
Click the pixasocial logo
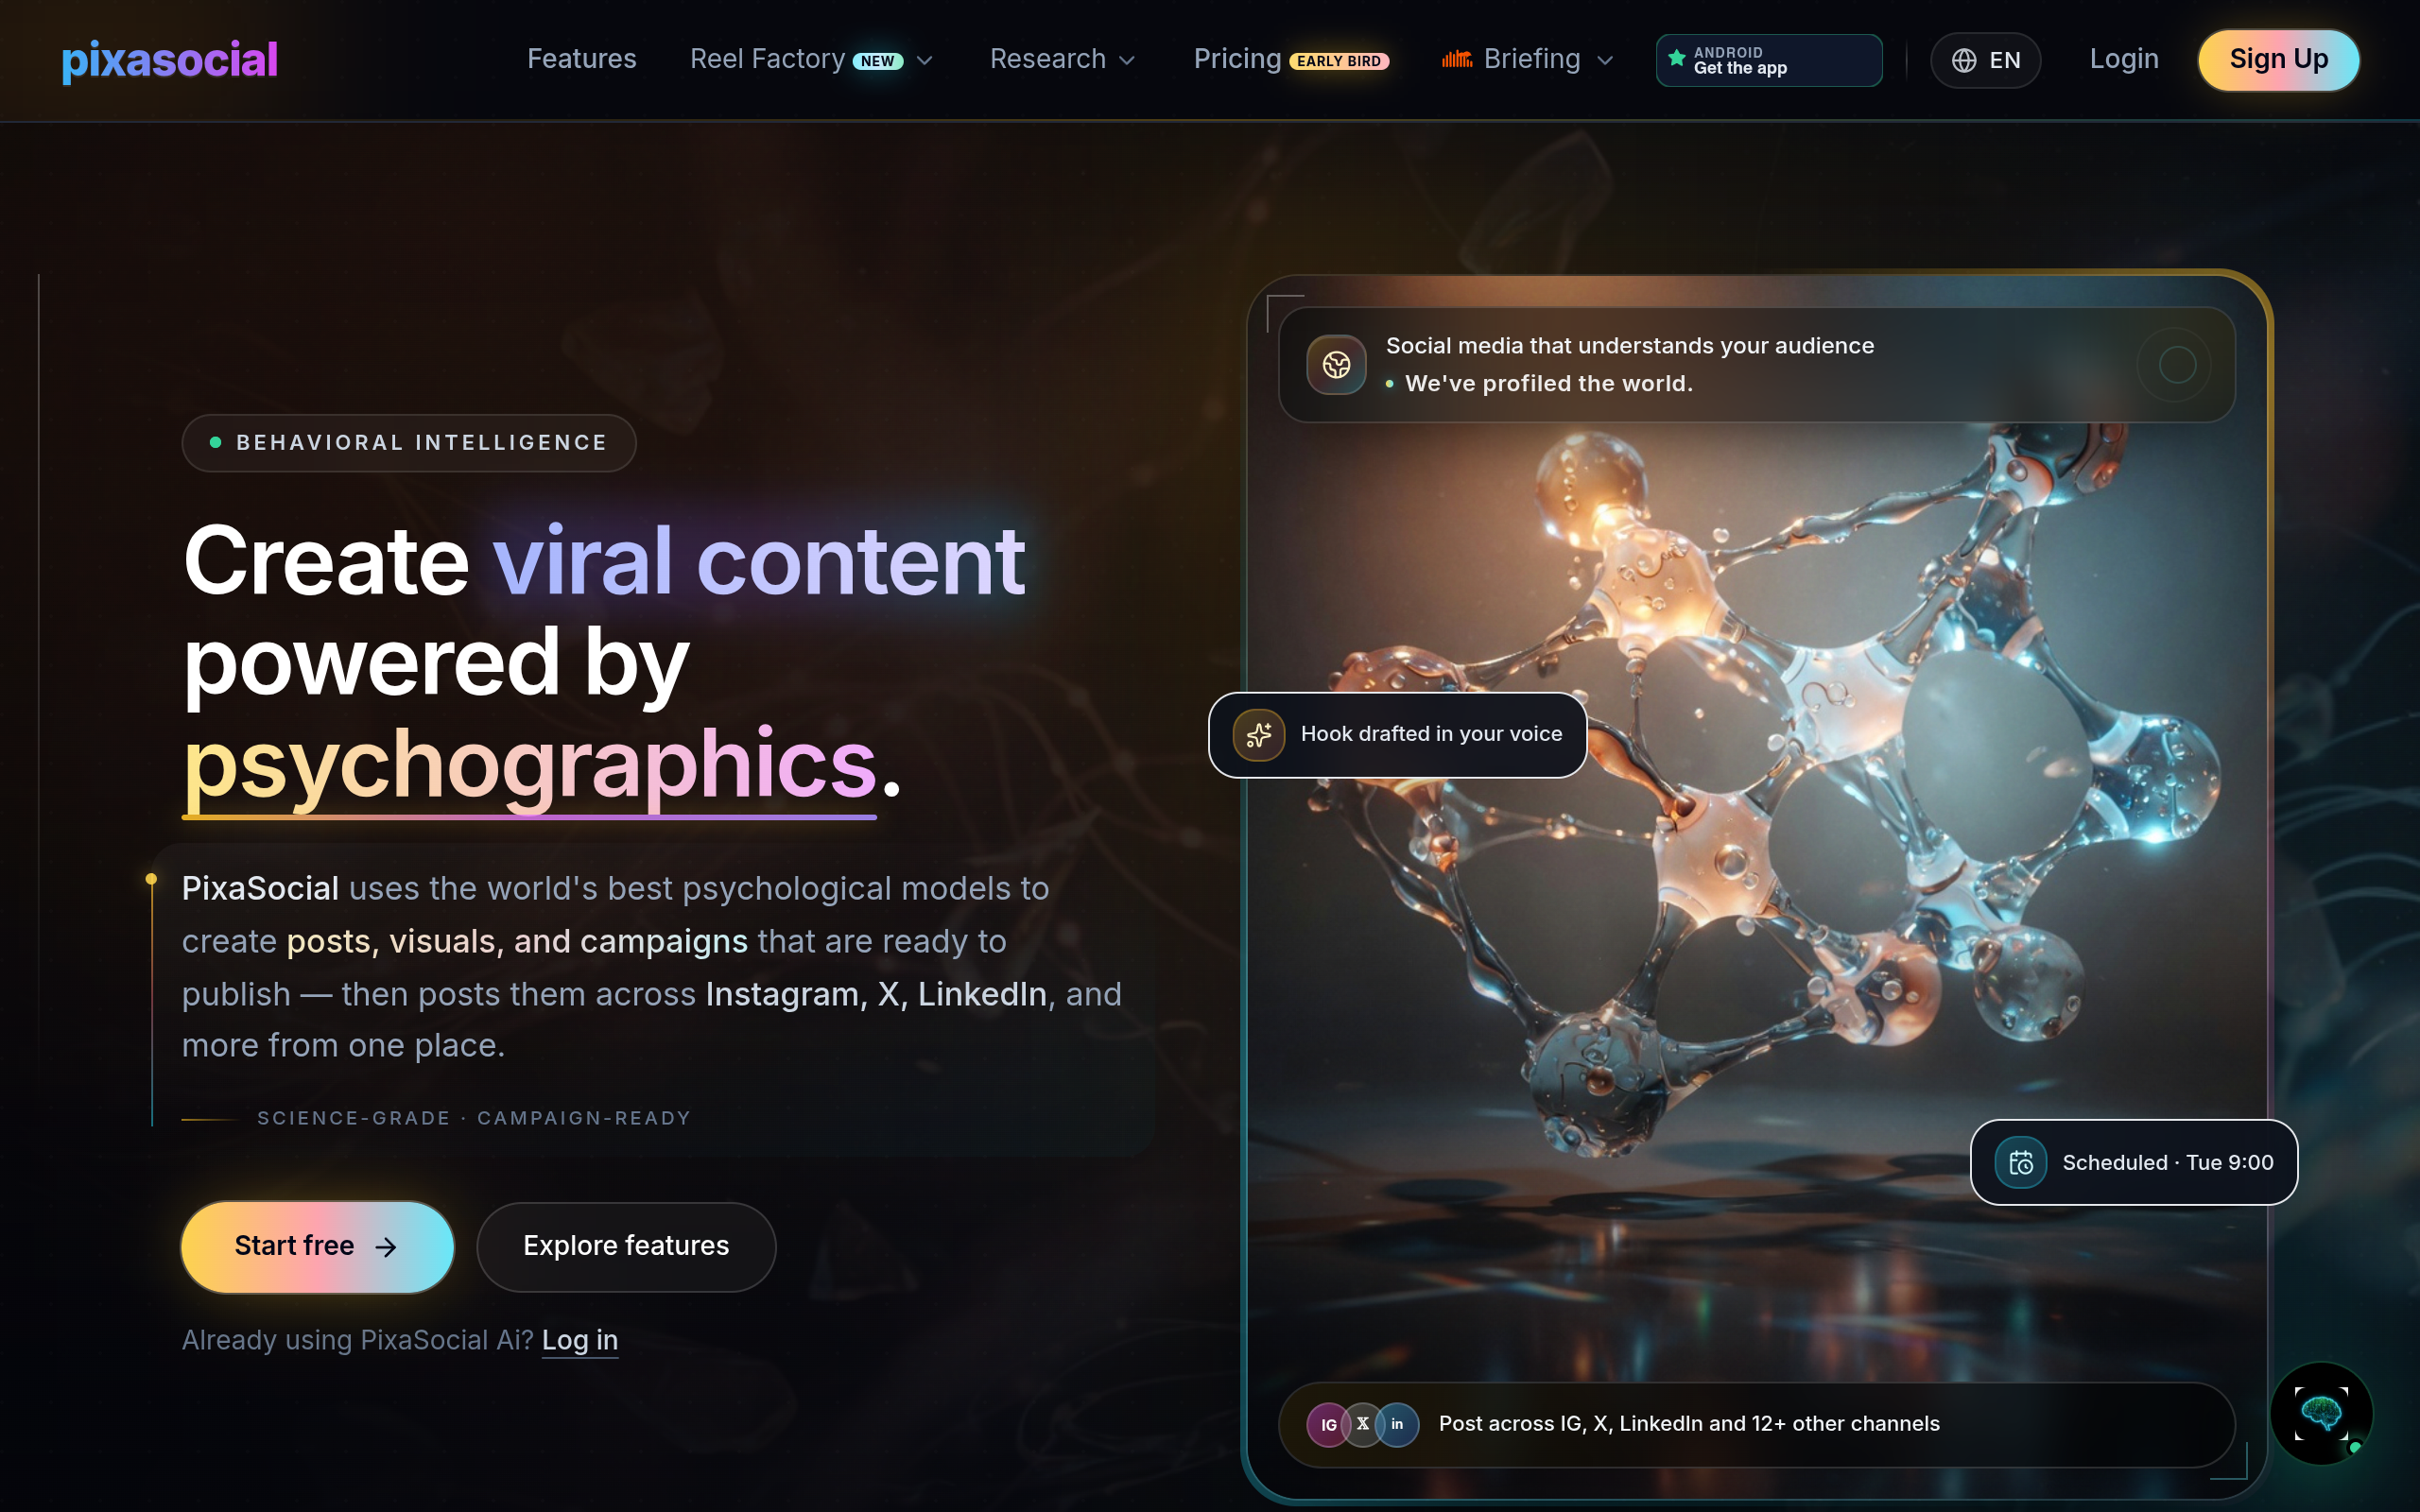[x=170, y=60]
